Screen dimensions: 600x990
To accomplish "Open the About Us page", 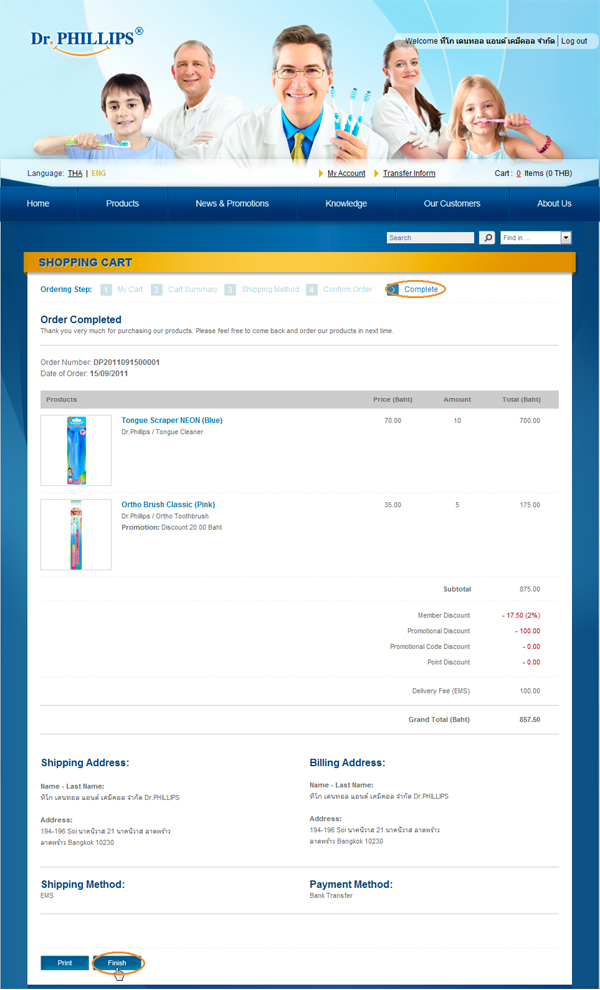I will 554,203.
